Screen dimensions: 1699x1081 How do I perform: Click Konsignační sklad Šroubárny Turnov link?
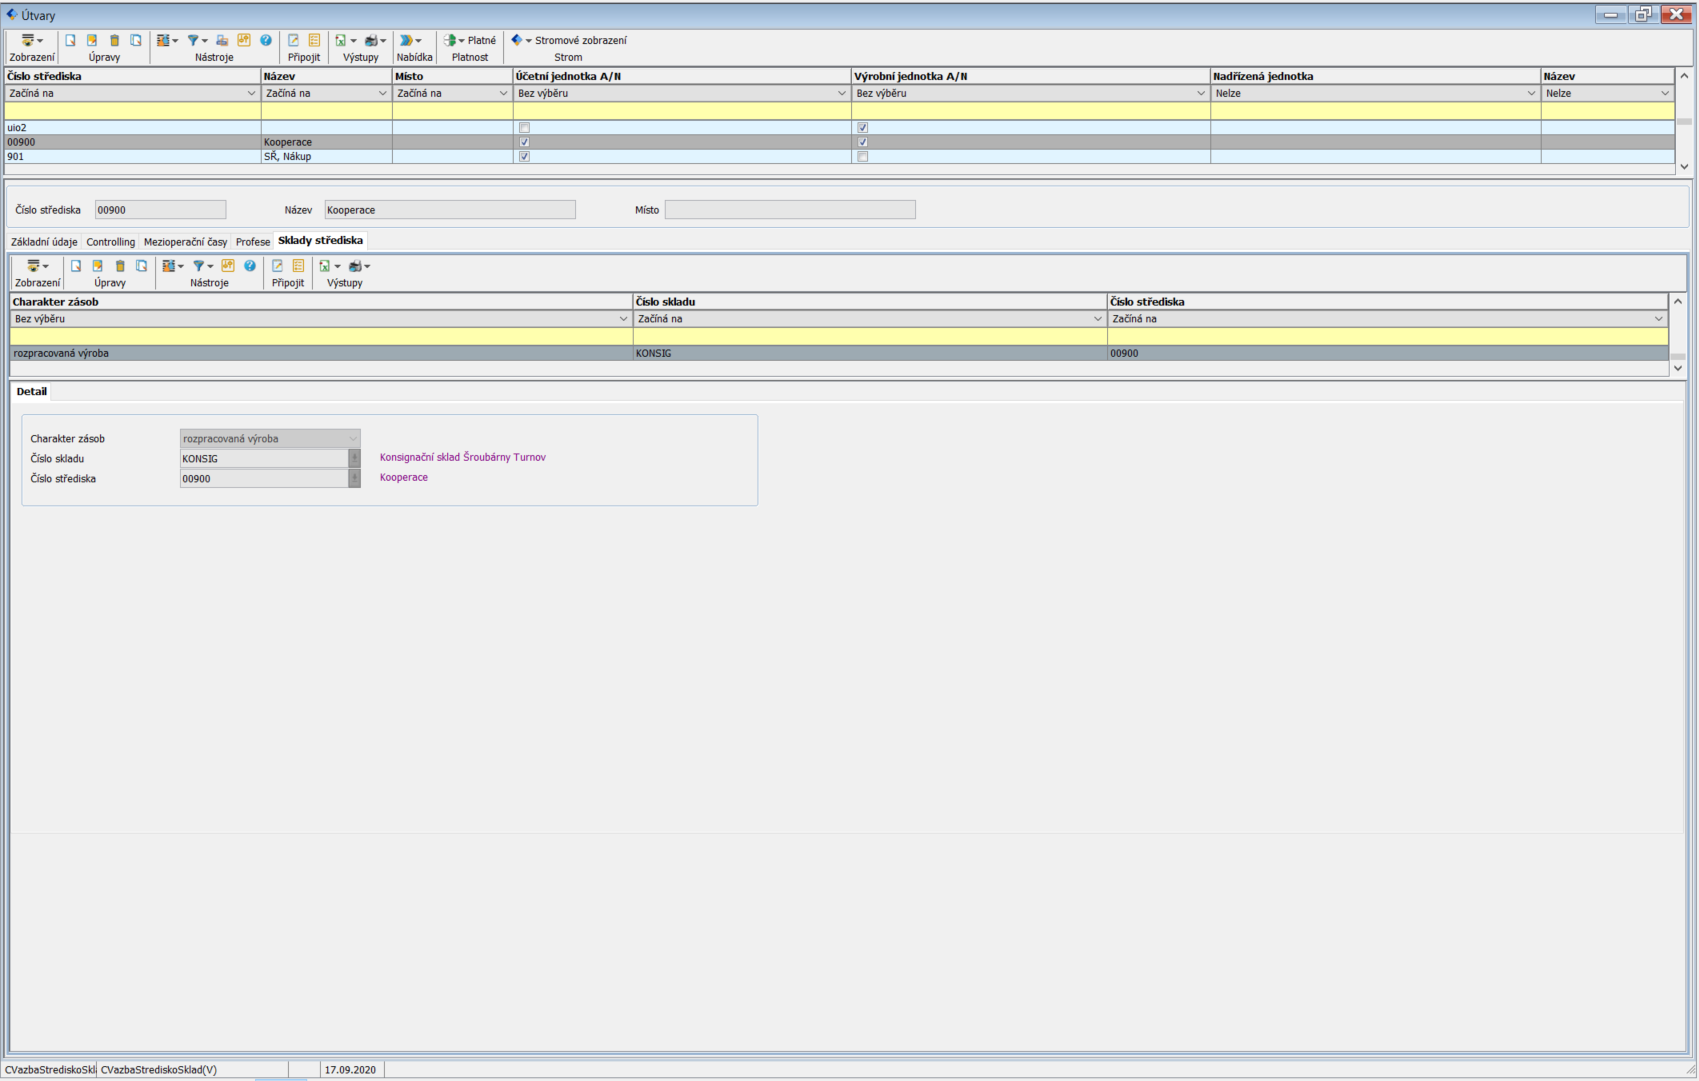462,457
